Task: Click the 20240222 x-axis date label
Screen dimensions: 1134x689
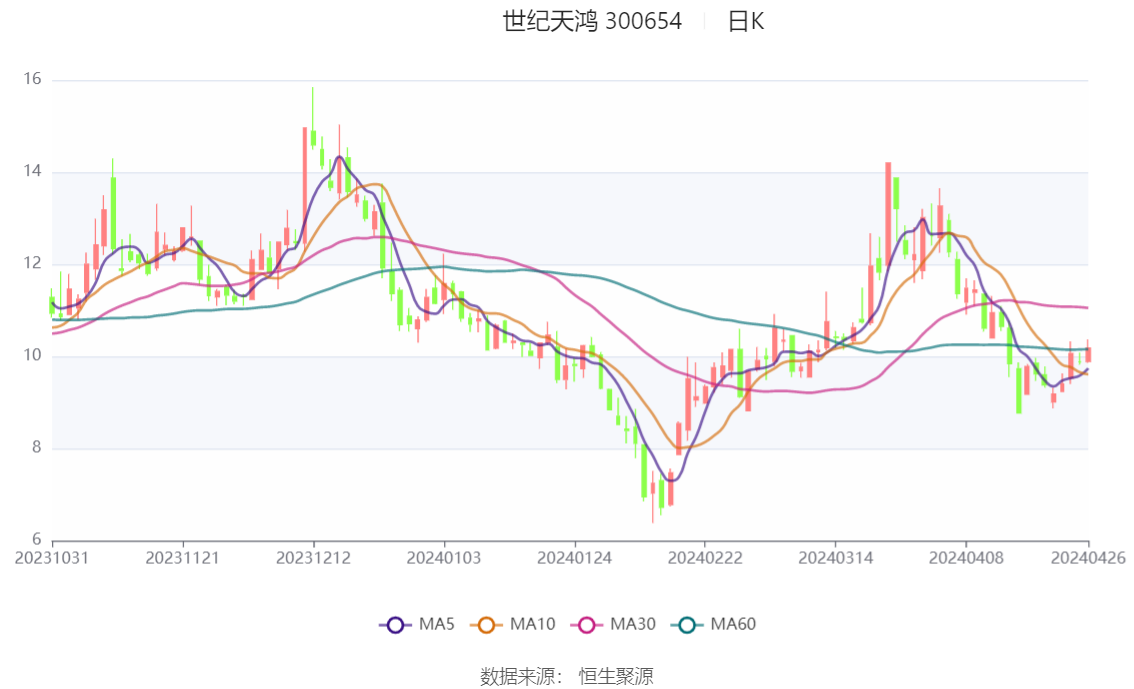Action: coord(705,558)
